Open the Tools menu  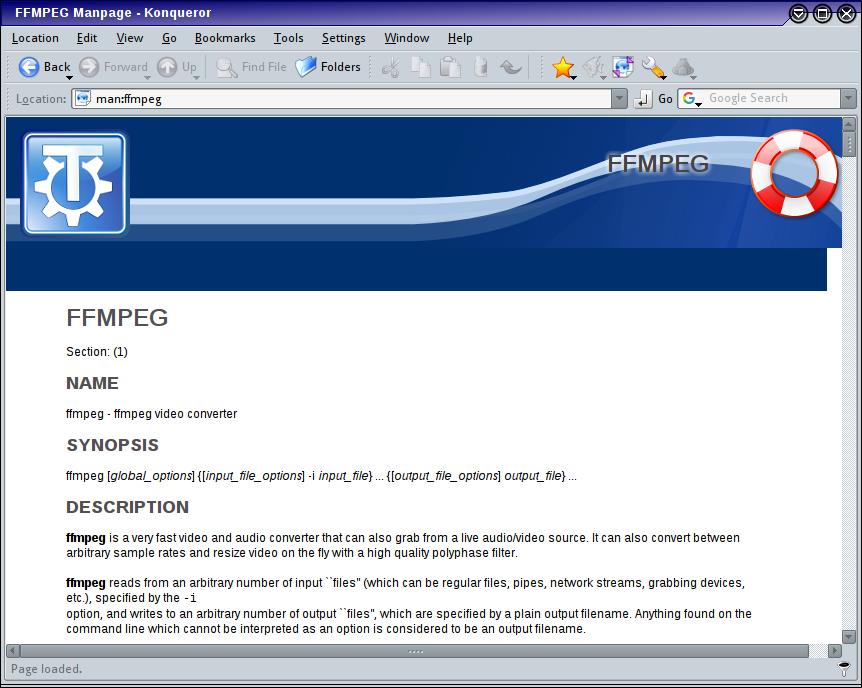tap(289, 38)
